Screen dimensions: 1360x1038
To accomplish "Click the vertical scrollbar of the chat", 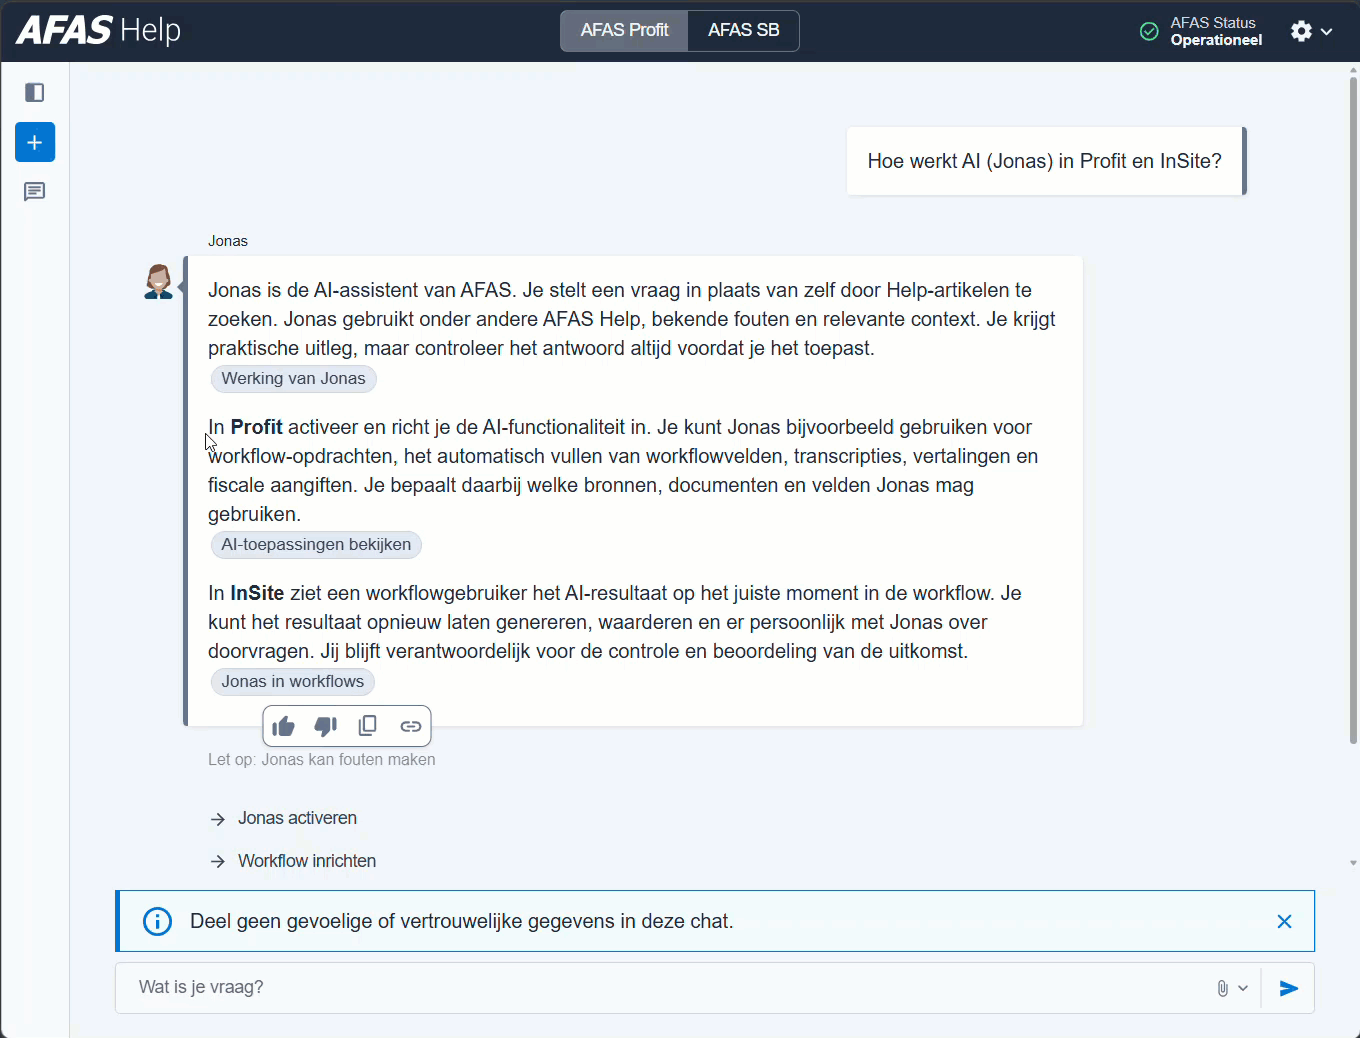I will [1353, 410].
